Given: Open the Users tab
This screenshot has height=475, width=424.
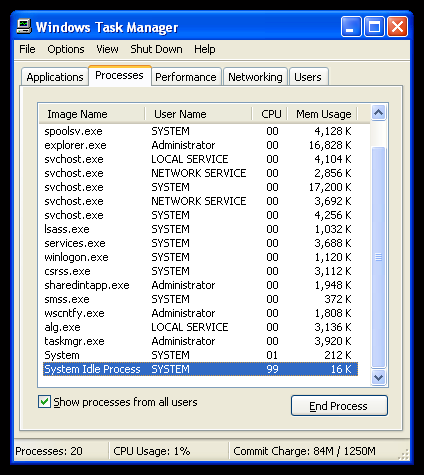Looking at the screenshot, I should [x=308, y=77].
